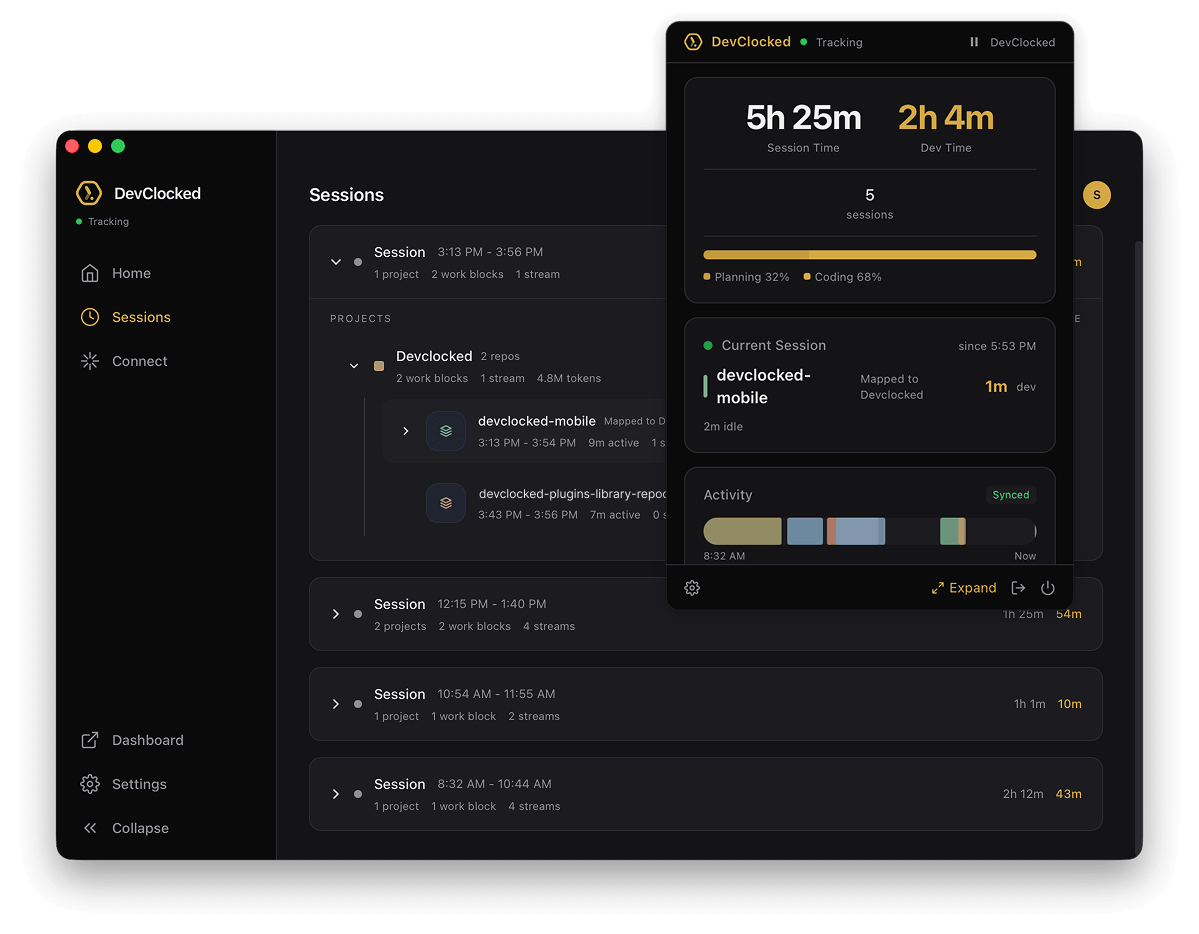Open the Connect page in sidebar
1199x934 pixels.
point(139,361)
